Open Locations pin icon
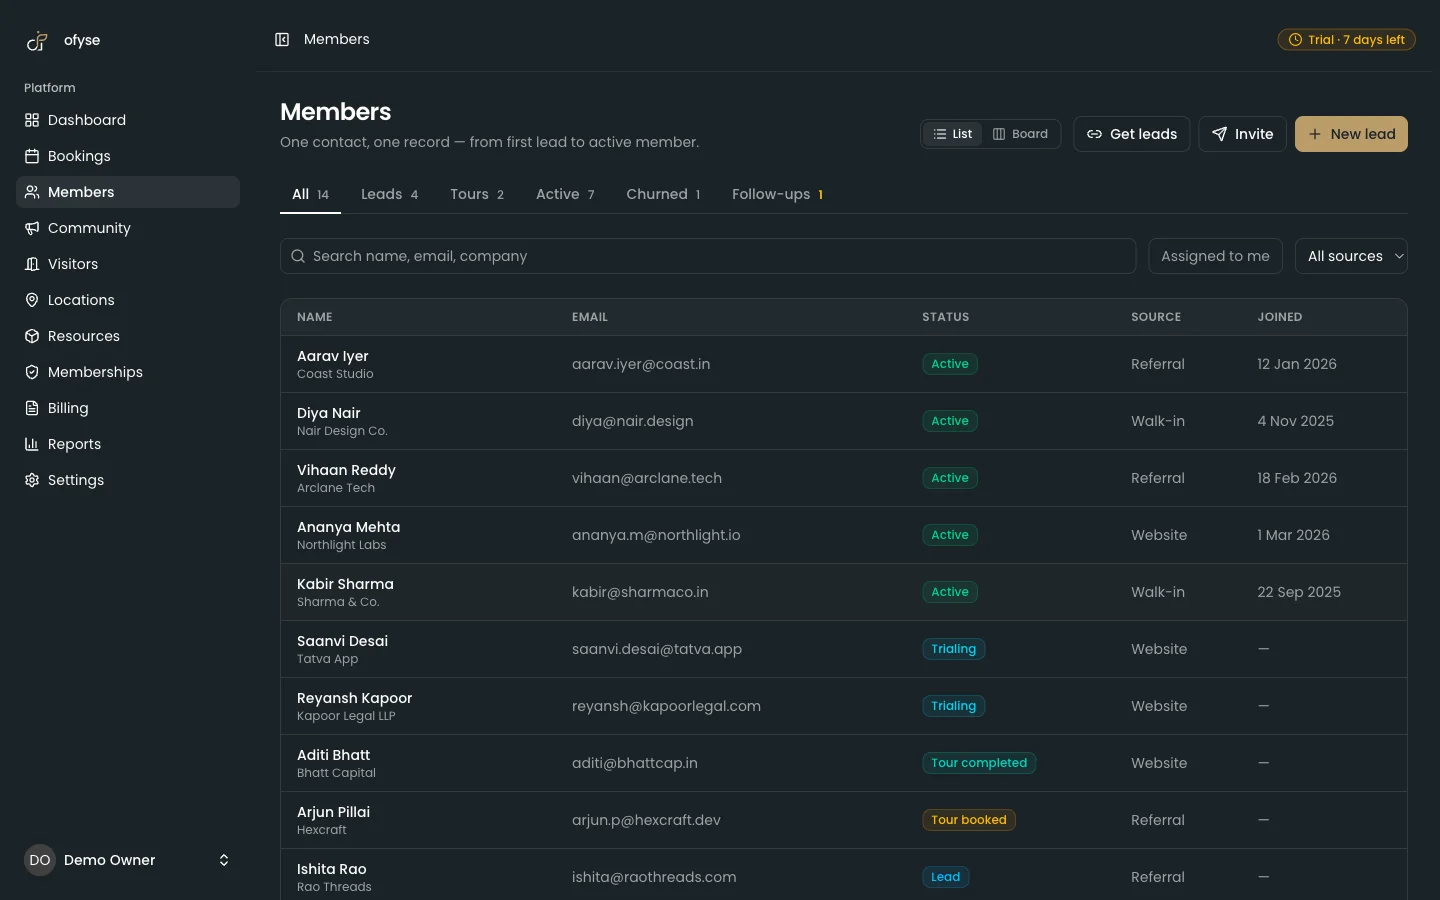The image size is (1440, 900). coord(32,300)
